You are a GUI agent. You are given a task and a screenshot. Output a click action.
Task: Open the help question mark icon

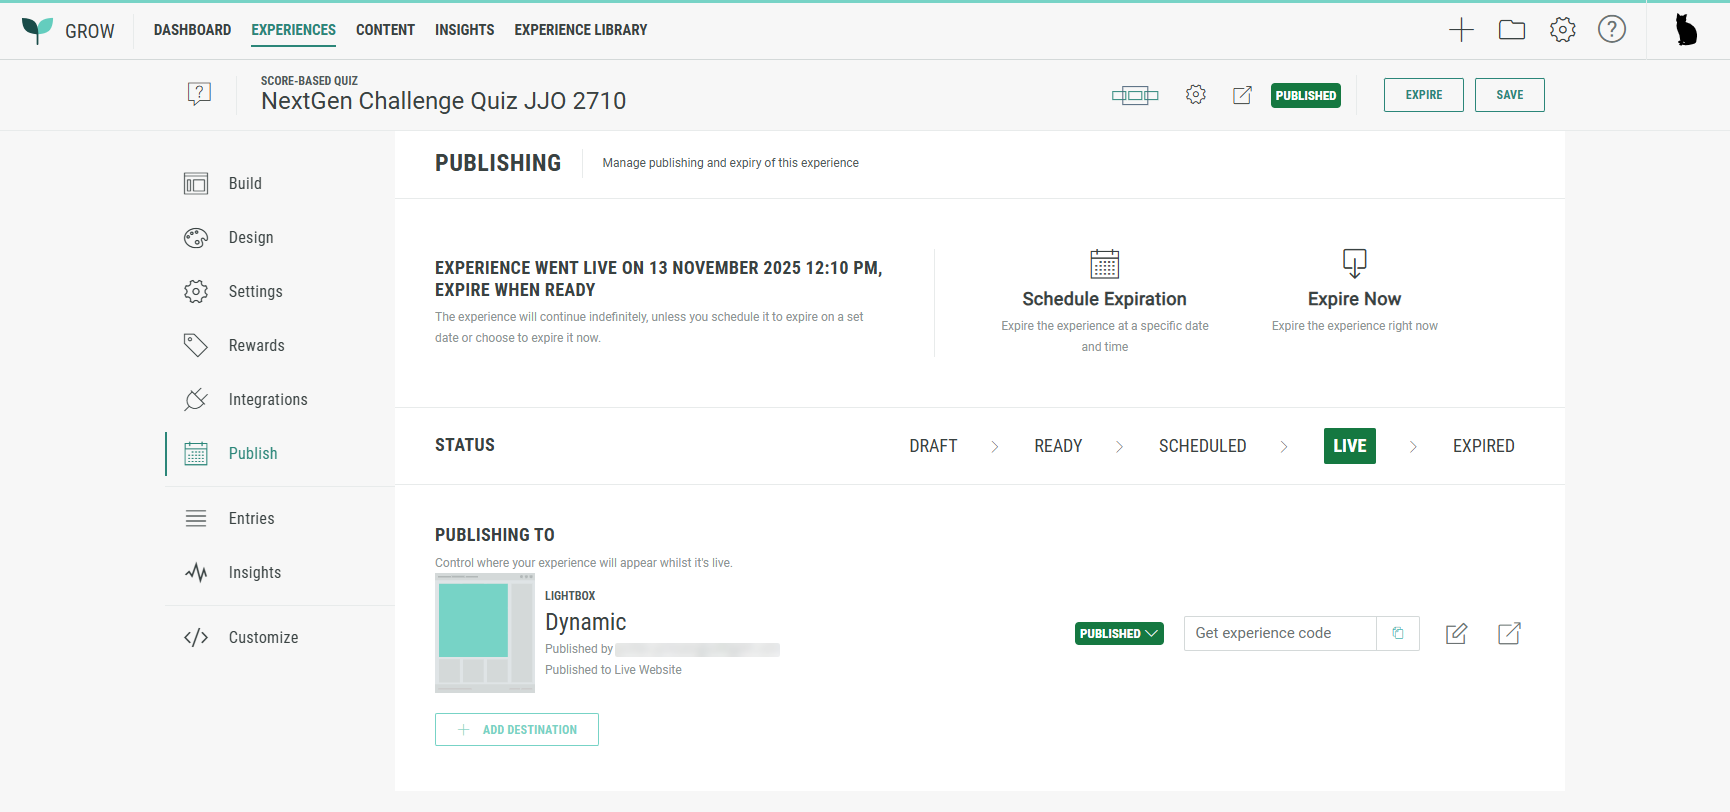(x=1611, y=30)
